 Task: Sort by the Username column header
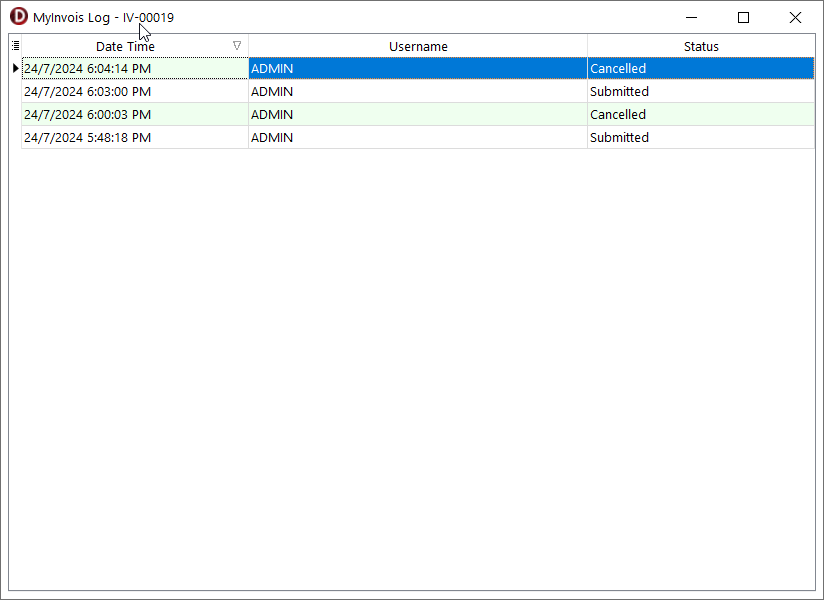pos(418,46)
